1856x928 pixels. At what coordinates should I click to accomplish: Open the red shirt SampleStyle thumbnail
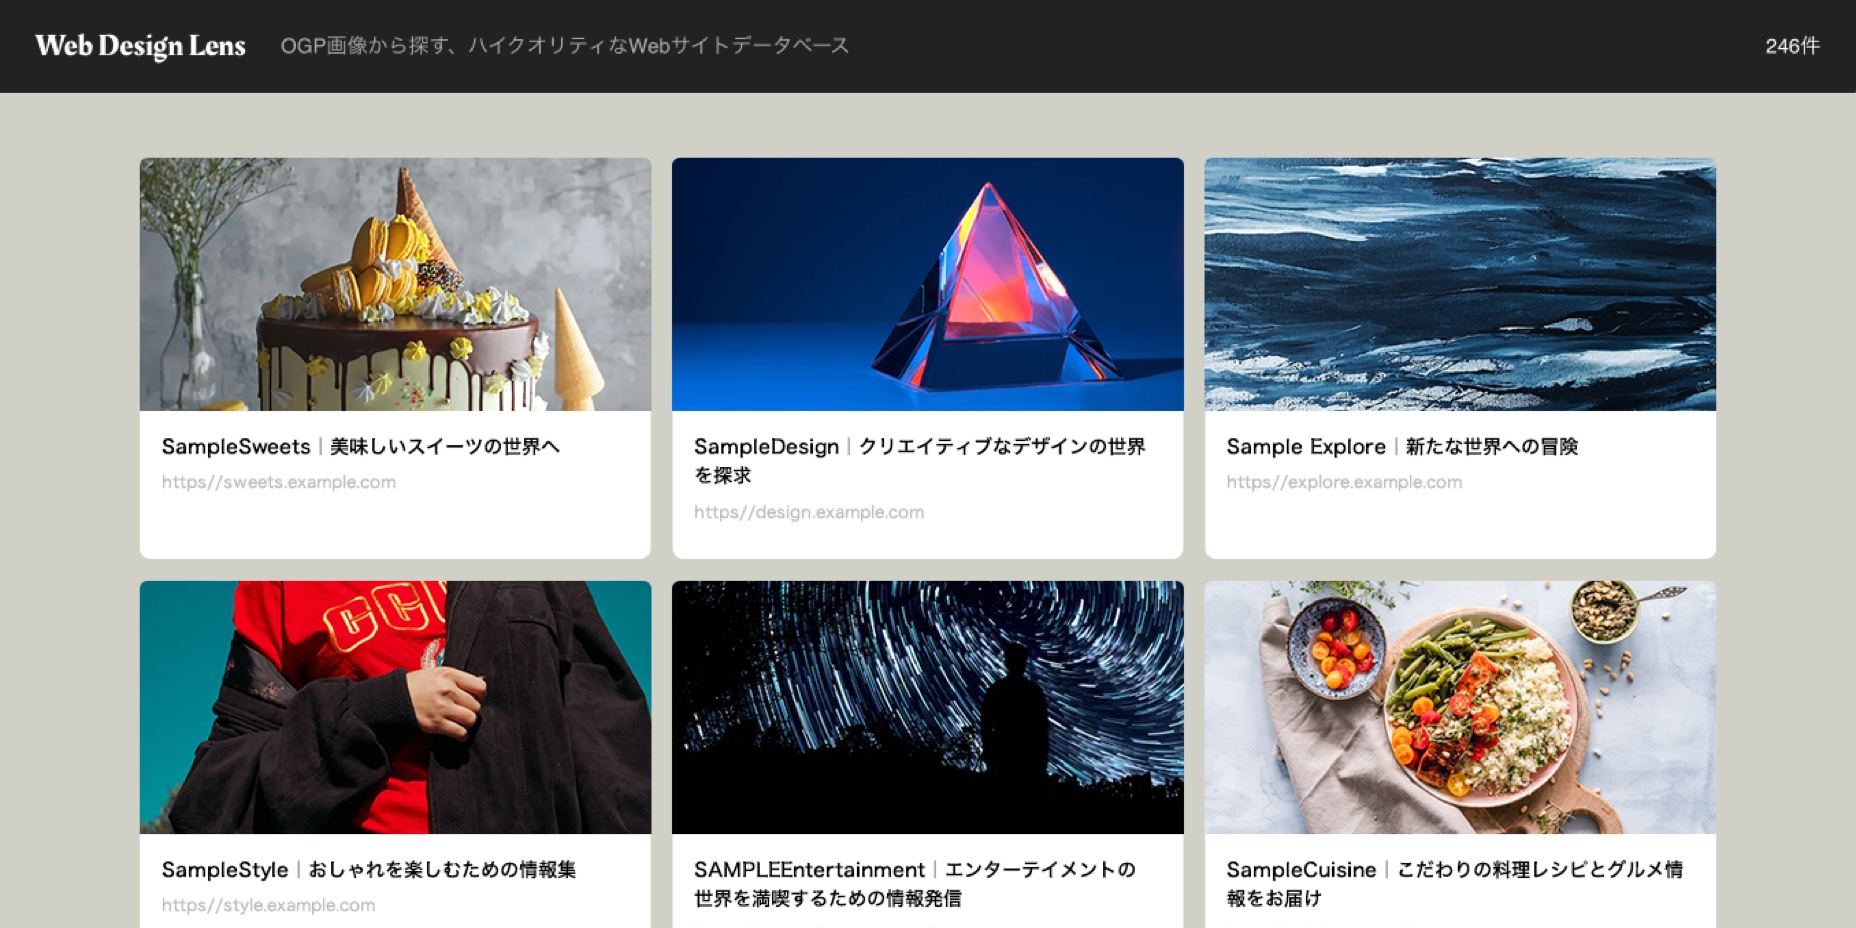(395, 707)
